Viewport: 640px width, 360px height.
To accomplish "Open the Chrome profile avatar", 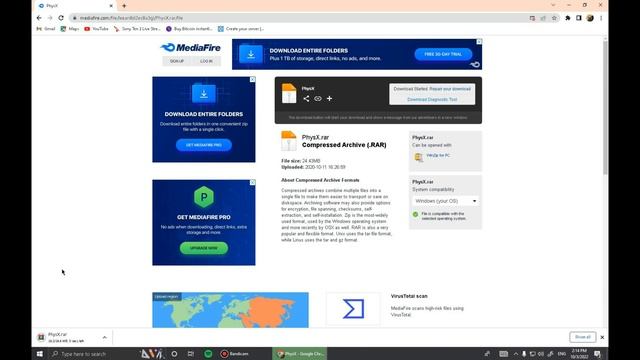I will coord(590,18).
